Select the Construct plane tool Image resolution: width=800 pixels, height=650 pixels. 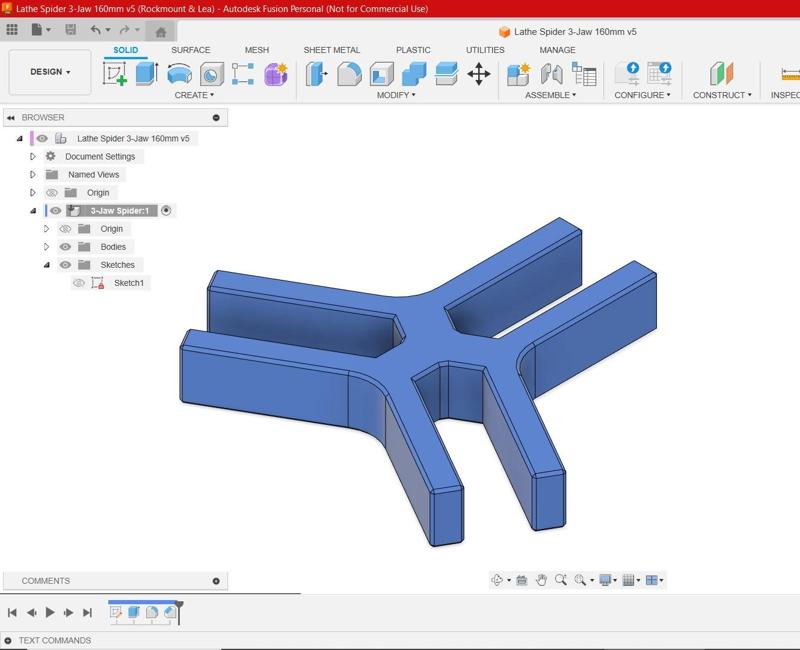(x=721, y=74)
